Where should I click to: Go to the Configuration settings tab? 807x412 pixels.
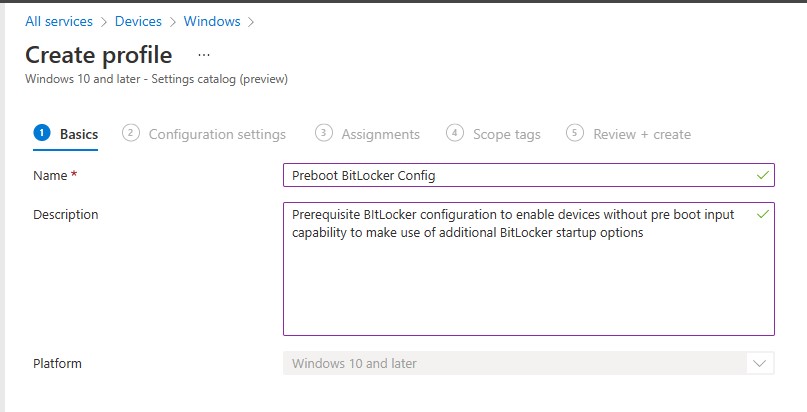(x=217, y=134)
